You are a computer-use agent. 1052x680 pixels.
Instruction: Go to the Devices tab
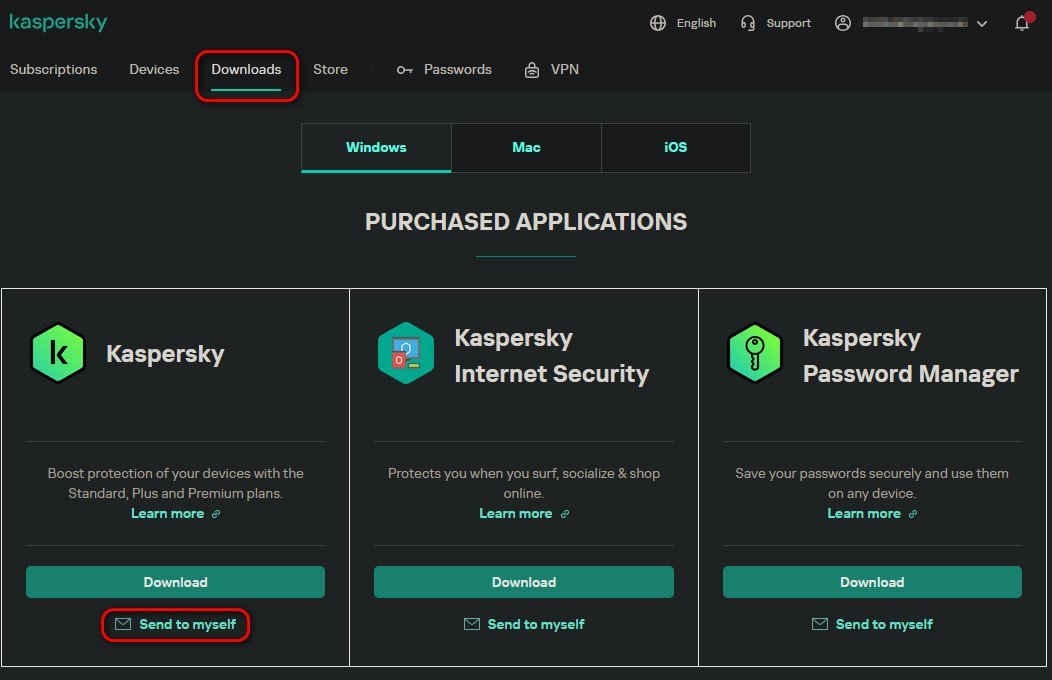point(154,70)
